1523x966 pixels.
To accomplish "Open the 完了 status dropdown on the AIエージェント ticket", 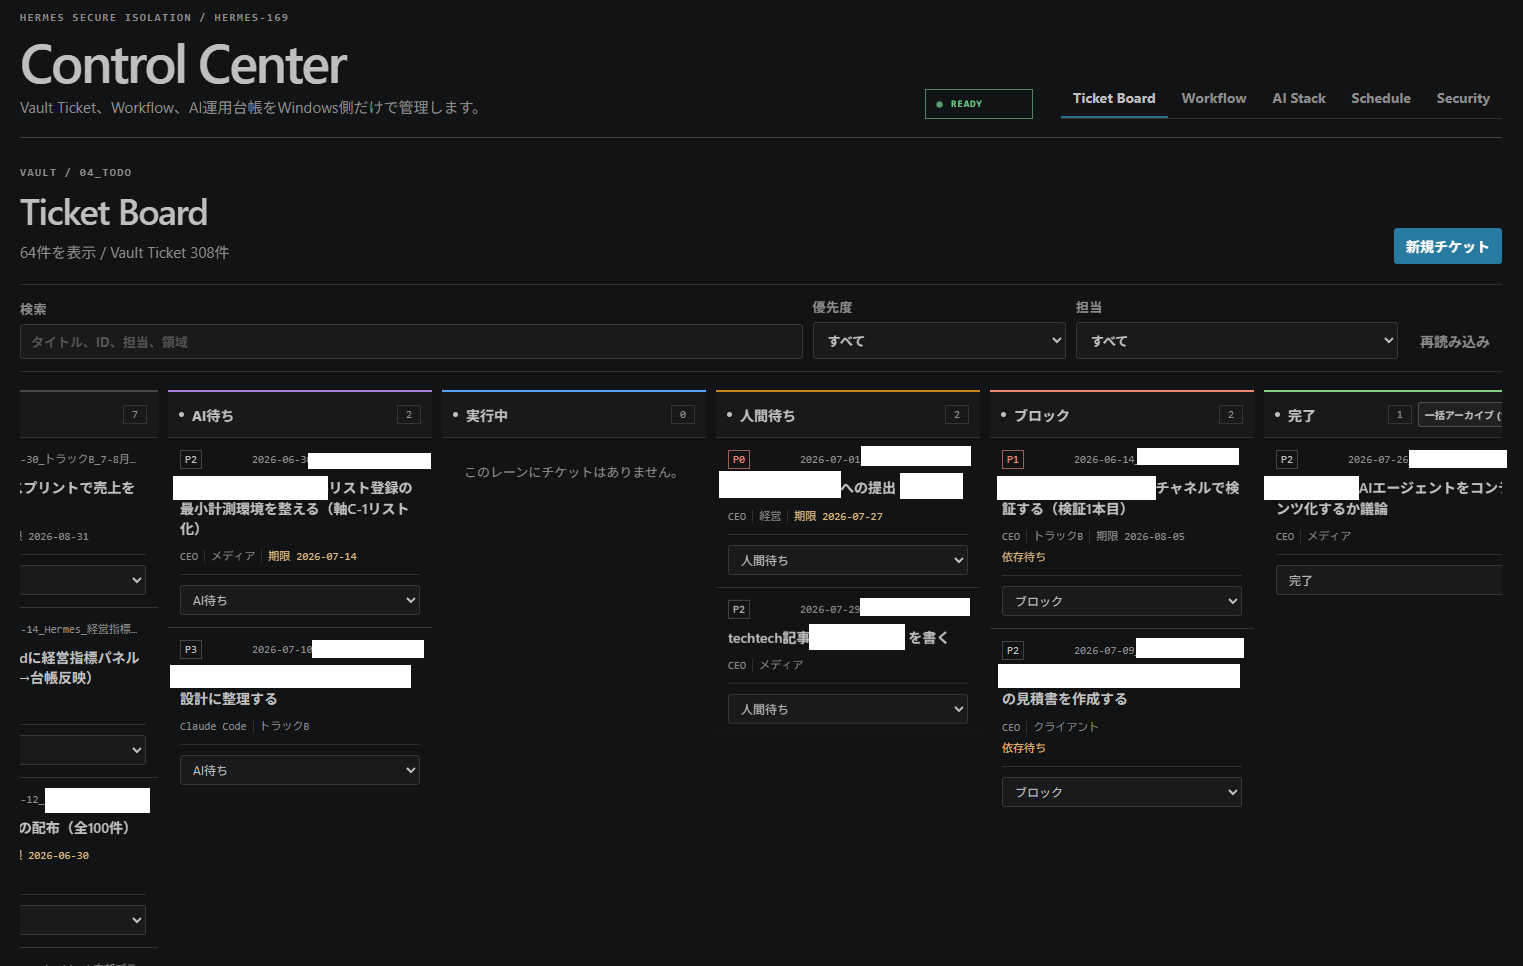I will click(1389, 580).
